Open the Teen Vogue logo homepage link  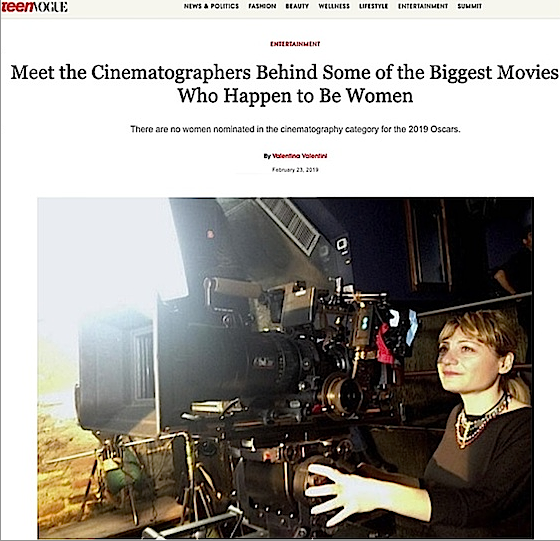pos(34,6)
